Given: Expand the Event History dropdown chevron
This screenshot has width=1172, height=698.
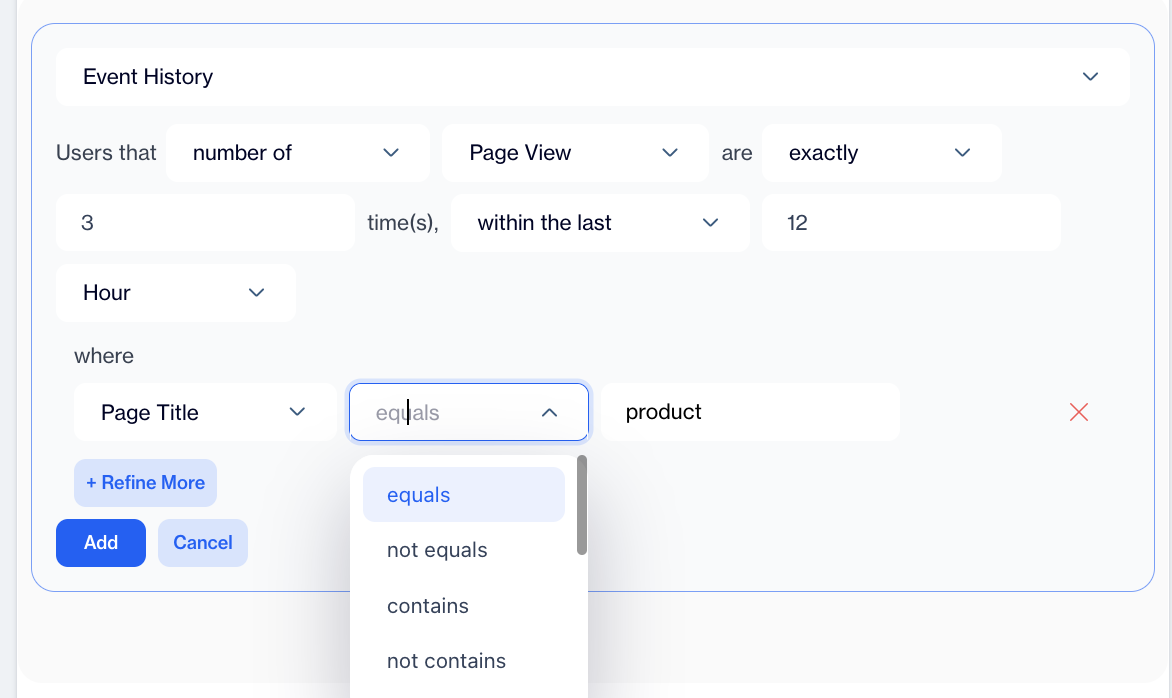Looking at the screenshot, I should pyautogui.click(x=1090, y=77).
